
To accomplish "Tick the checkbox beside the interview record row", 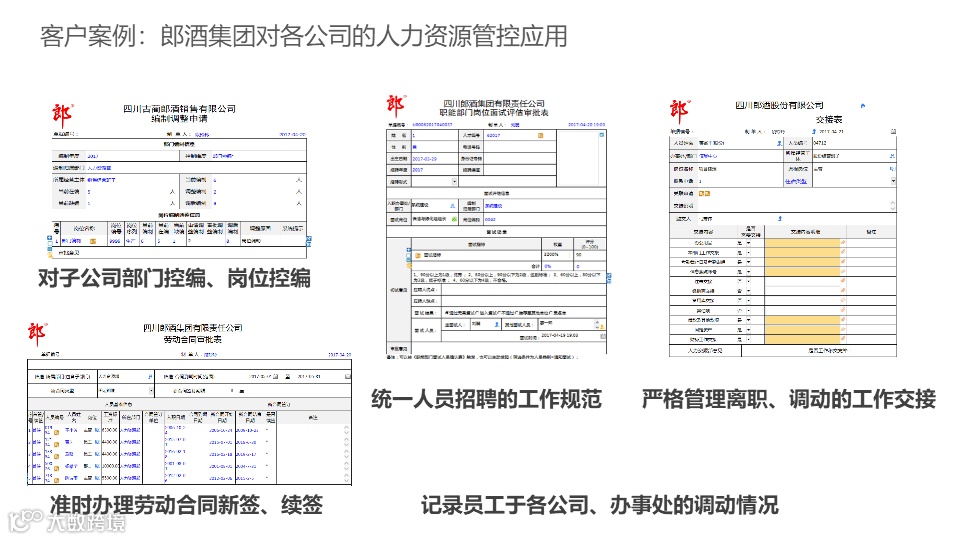I will coord(409,255).
